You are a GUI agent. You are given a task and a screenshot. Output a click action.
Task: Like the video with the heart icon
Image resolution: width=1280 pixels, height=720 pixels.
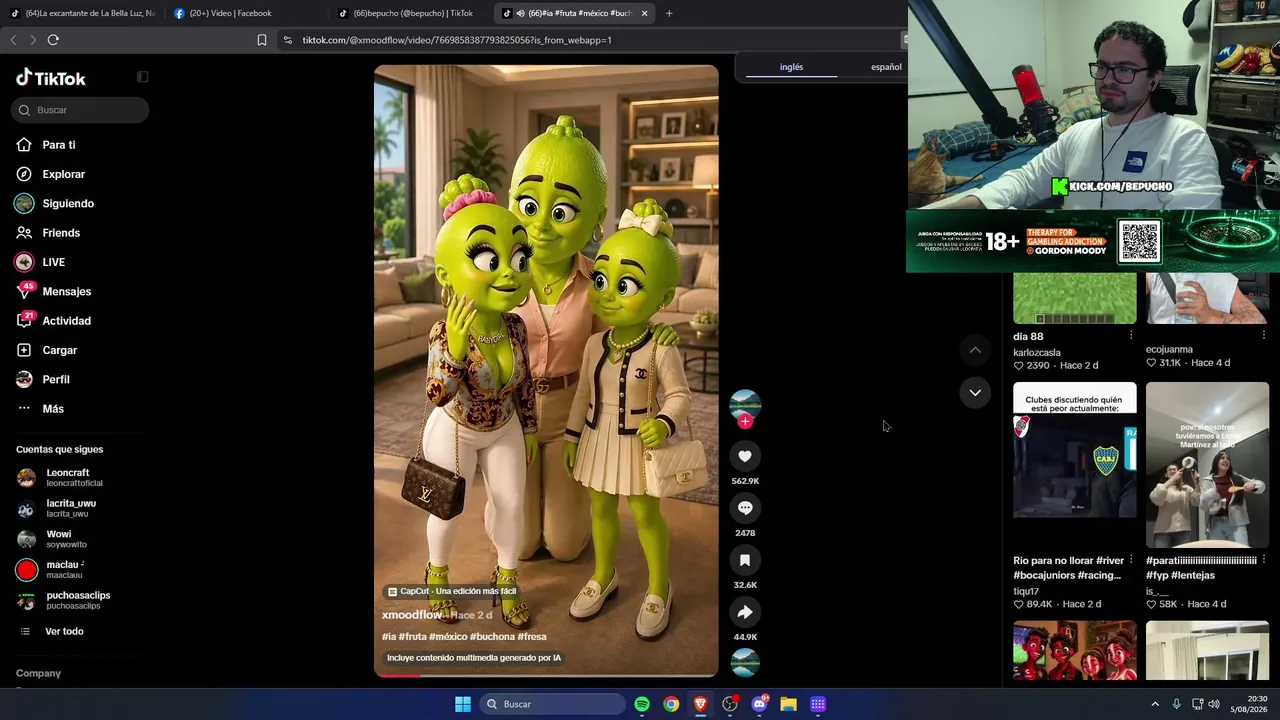(745, 456)
